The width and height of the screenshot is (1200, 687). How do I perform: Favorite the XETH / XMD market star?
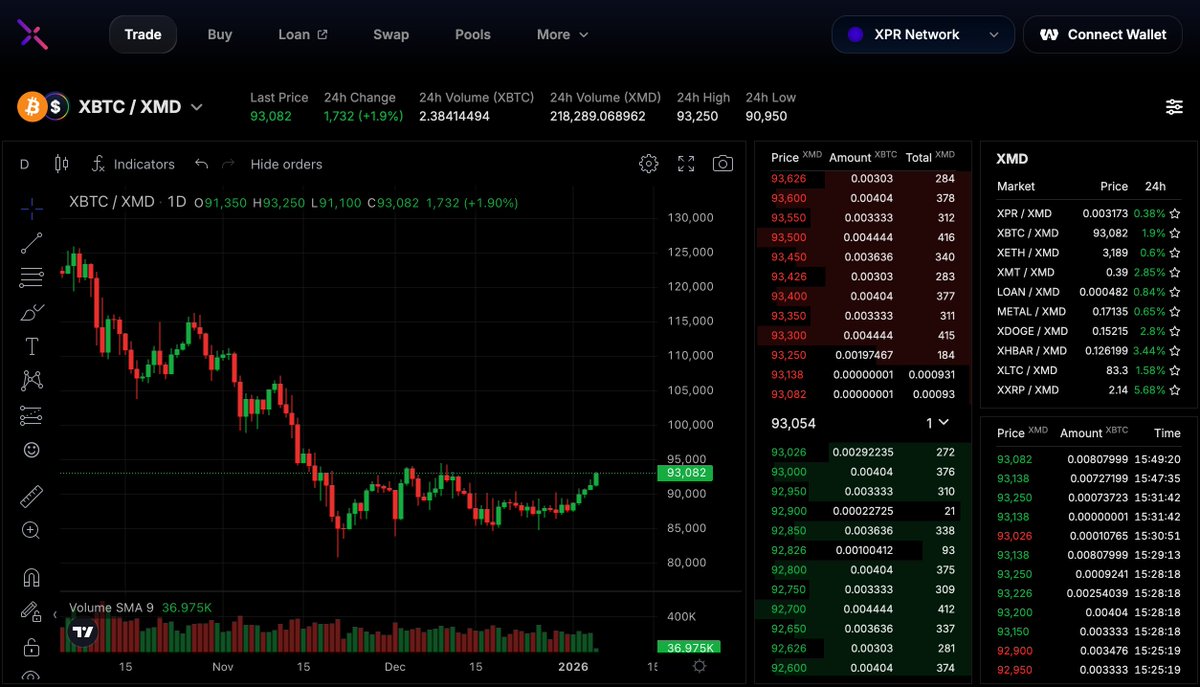(1175, 253)
